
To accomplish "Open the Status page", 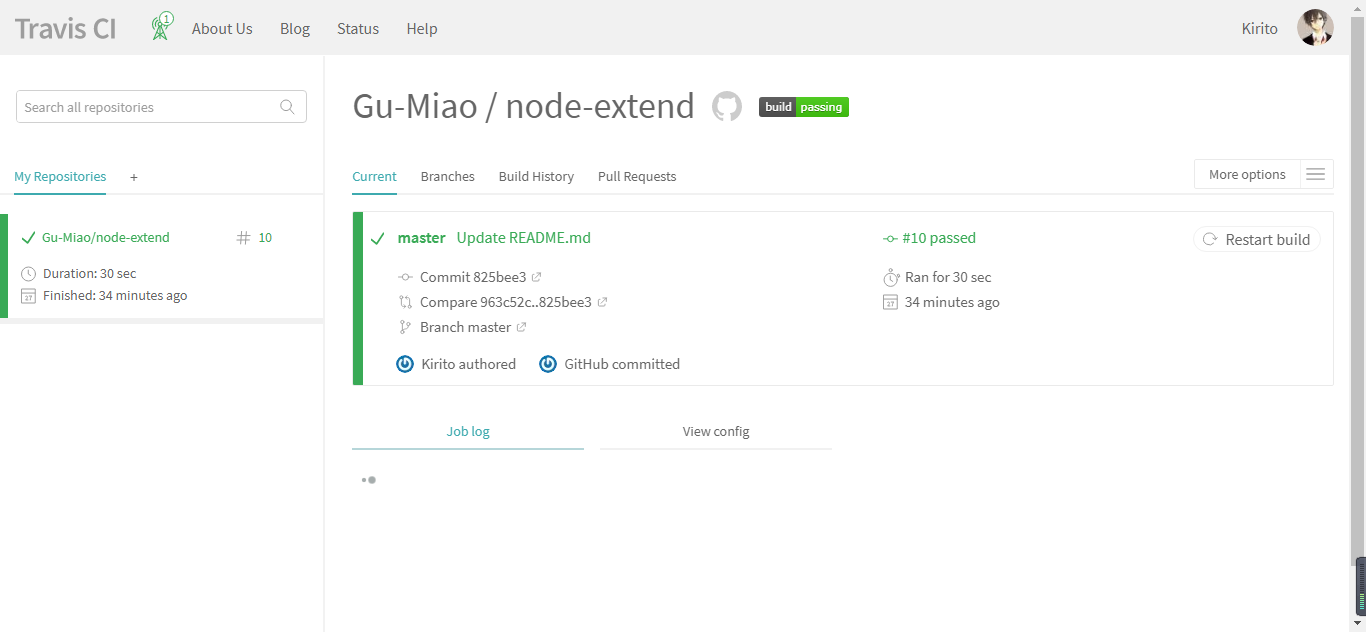I will click(358, 28).
